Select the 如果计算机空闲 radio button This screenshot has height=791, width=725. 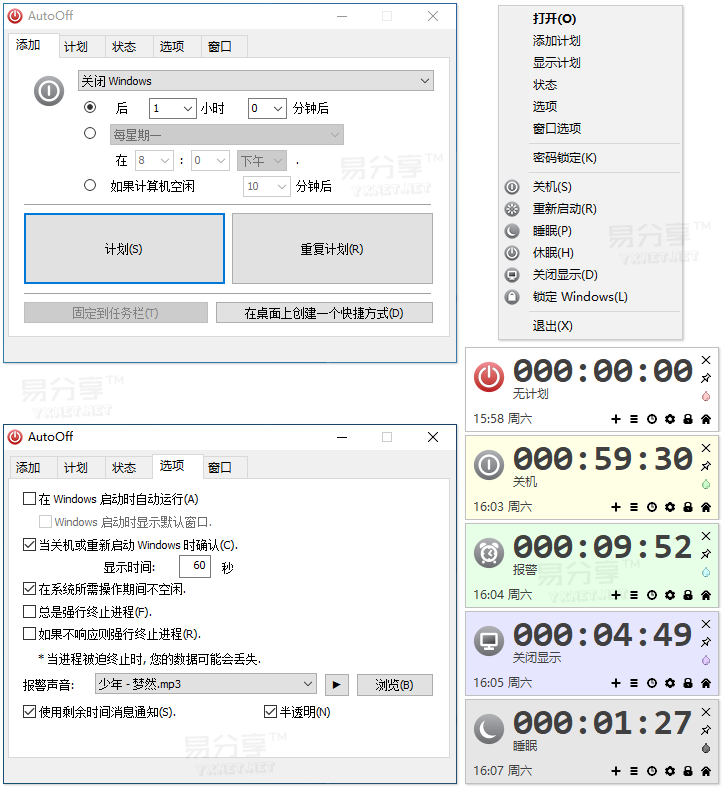tap(90, 185)
